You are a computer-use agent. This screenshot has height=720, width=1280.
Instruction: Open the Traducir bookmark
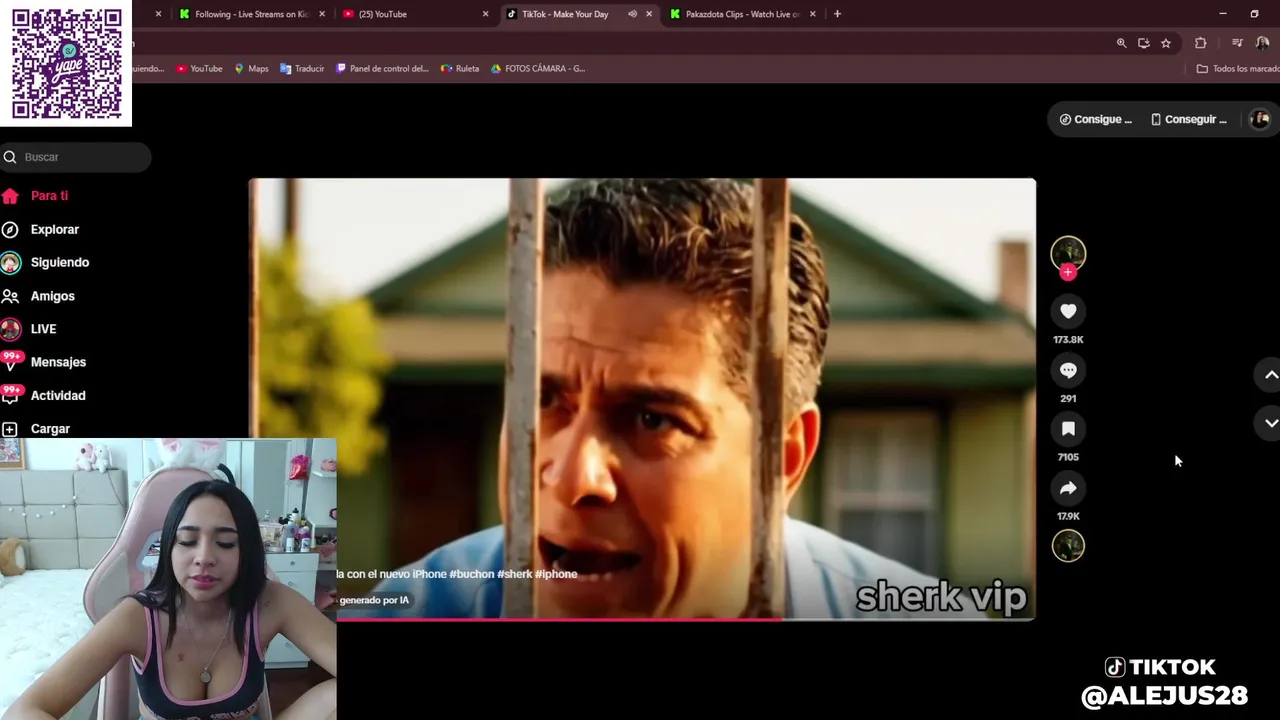(x=302, y=68)
